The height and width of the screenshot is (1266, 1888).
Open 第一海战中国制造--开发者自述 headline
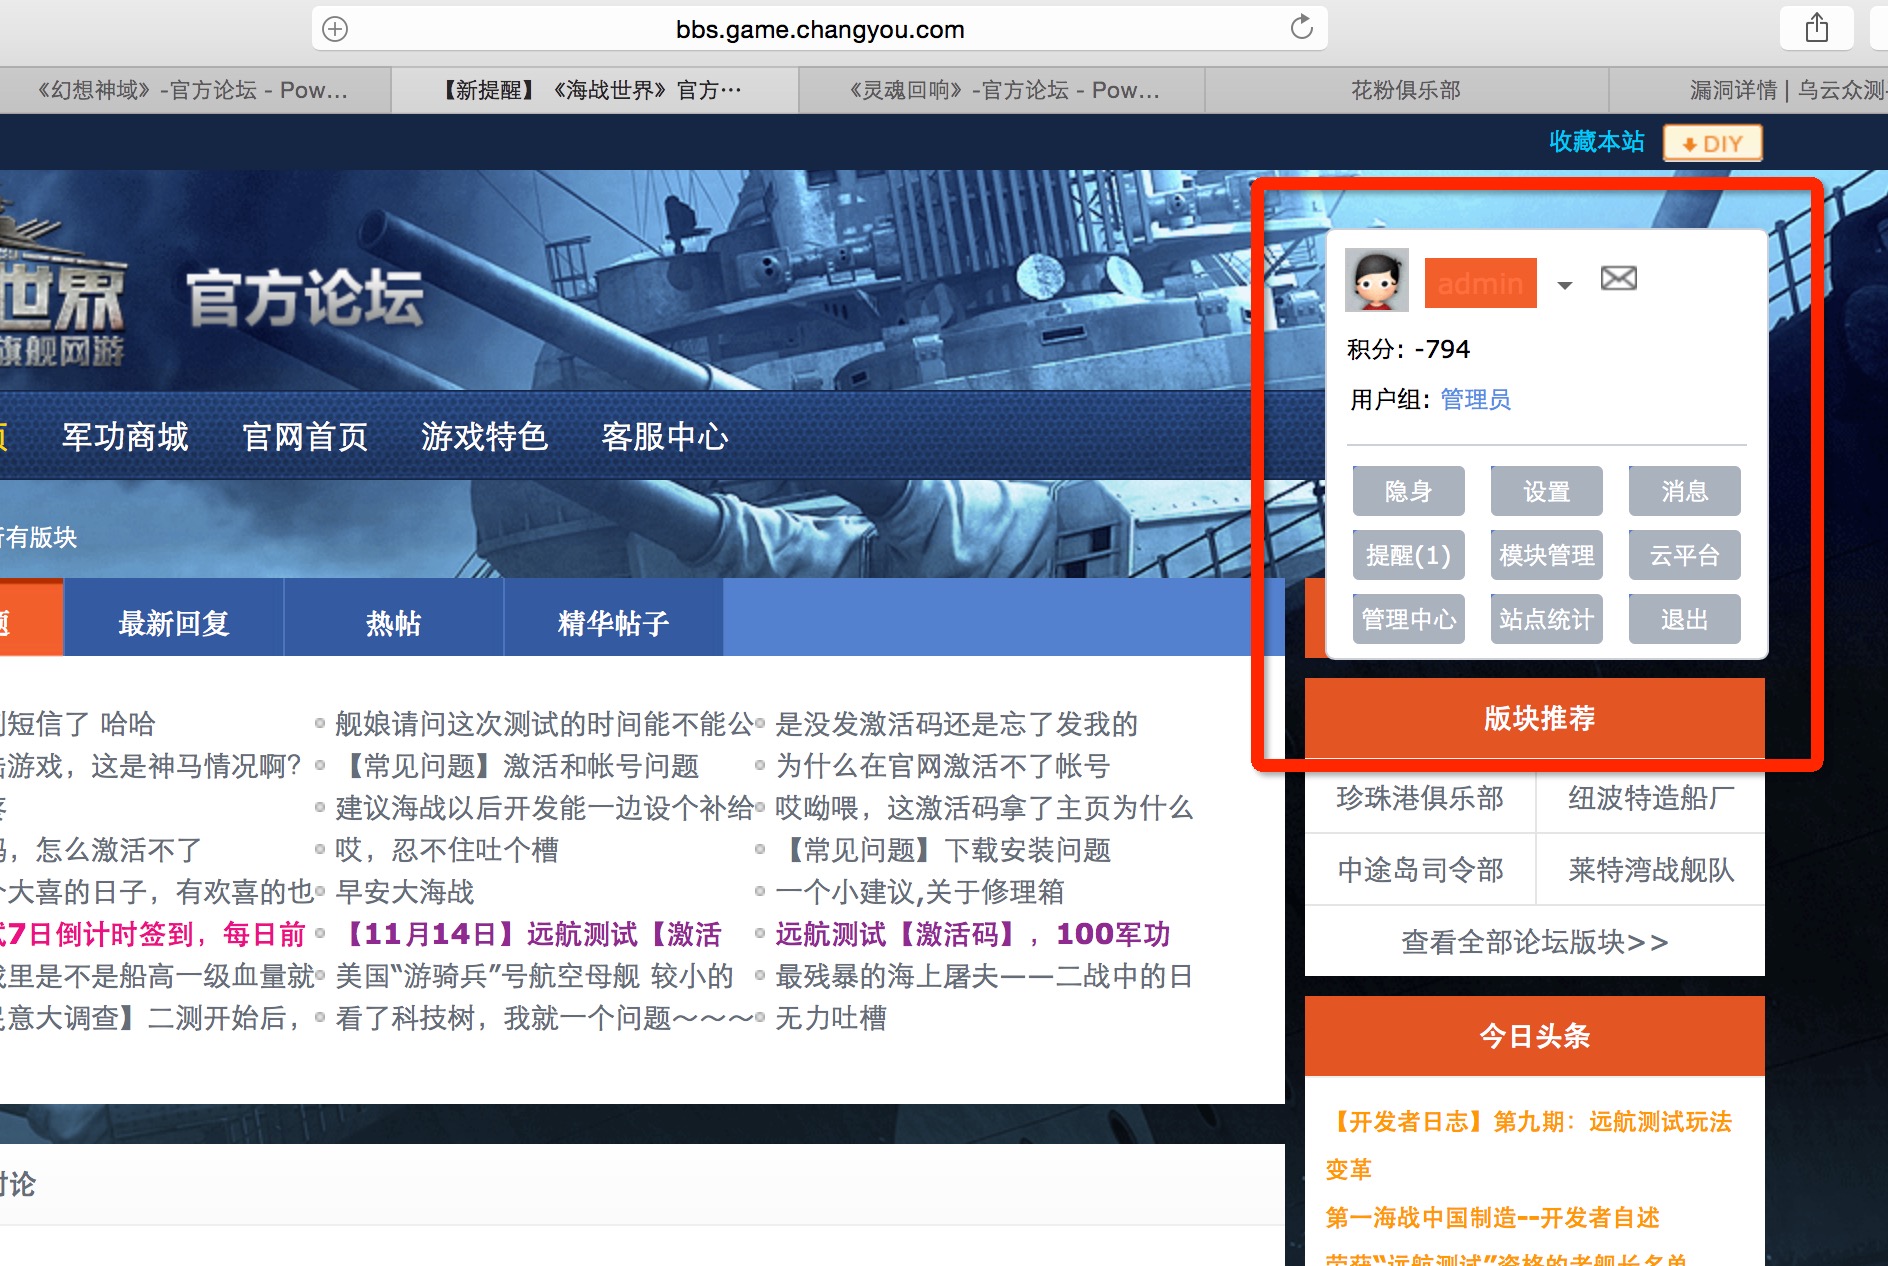[1493, 1217]
